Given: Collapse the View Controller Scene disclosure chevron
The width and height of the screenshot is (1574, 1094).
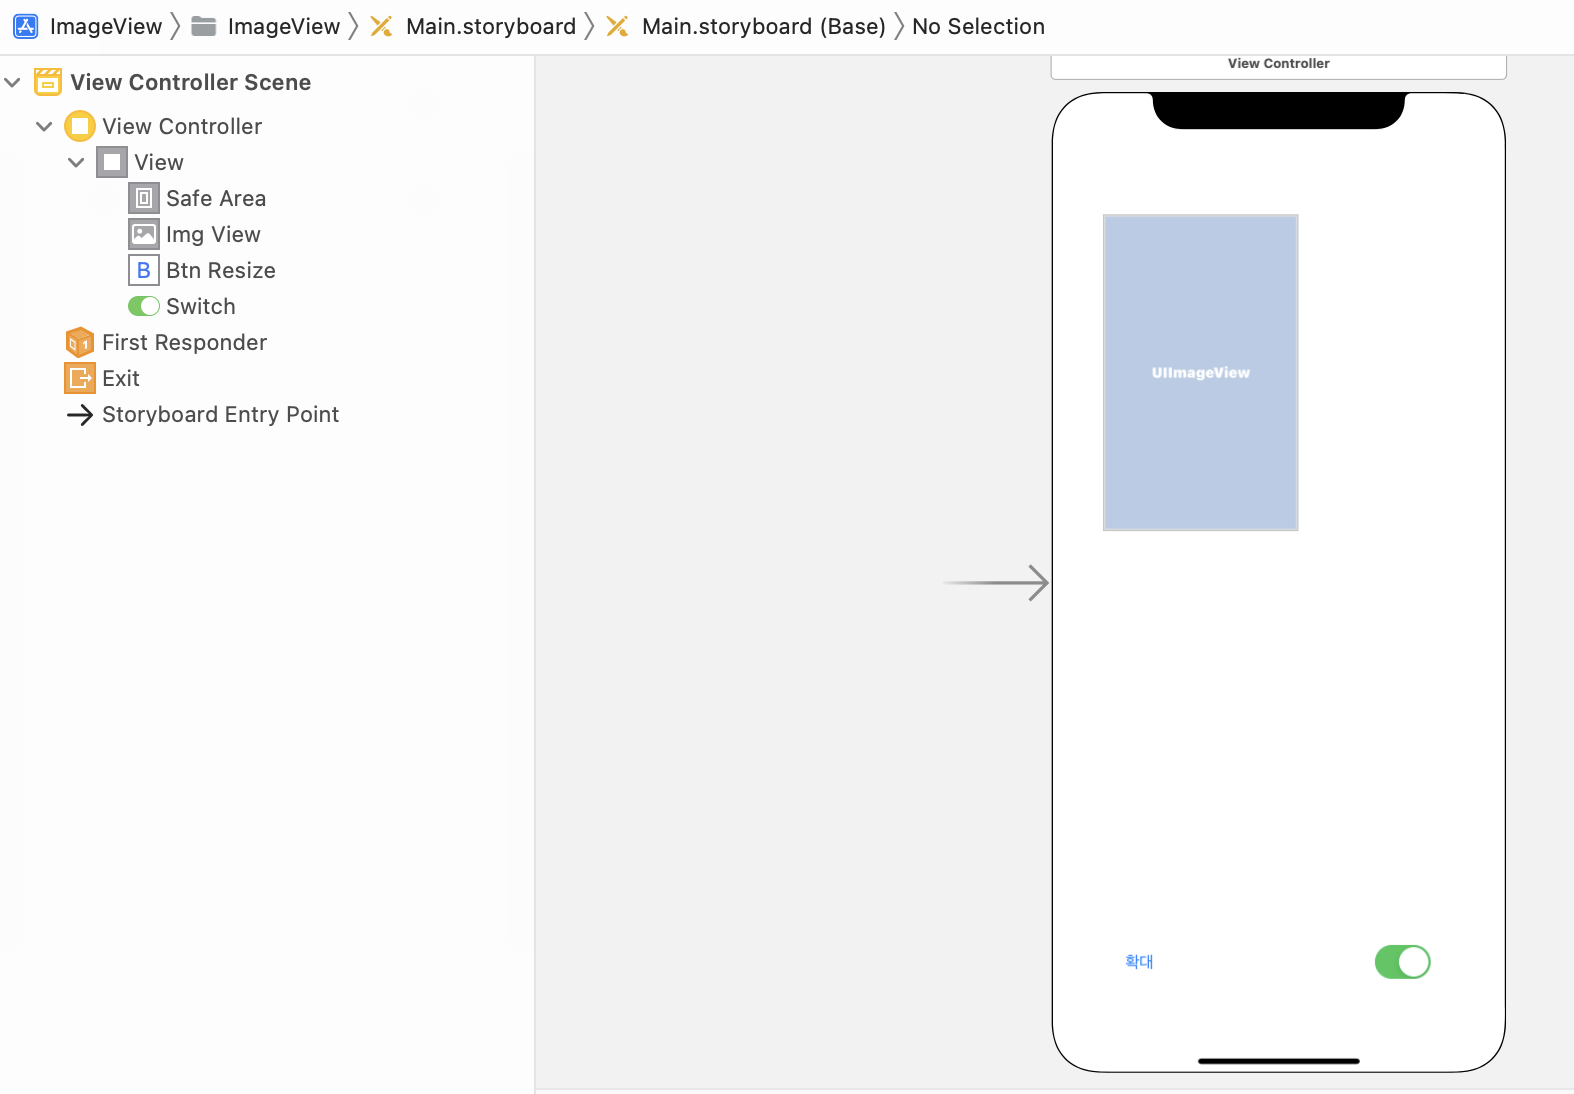Looking at the screenshot, I should click(12, 82).
